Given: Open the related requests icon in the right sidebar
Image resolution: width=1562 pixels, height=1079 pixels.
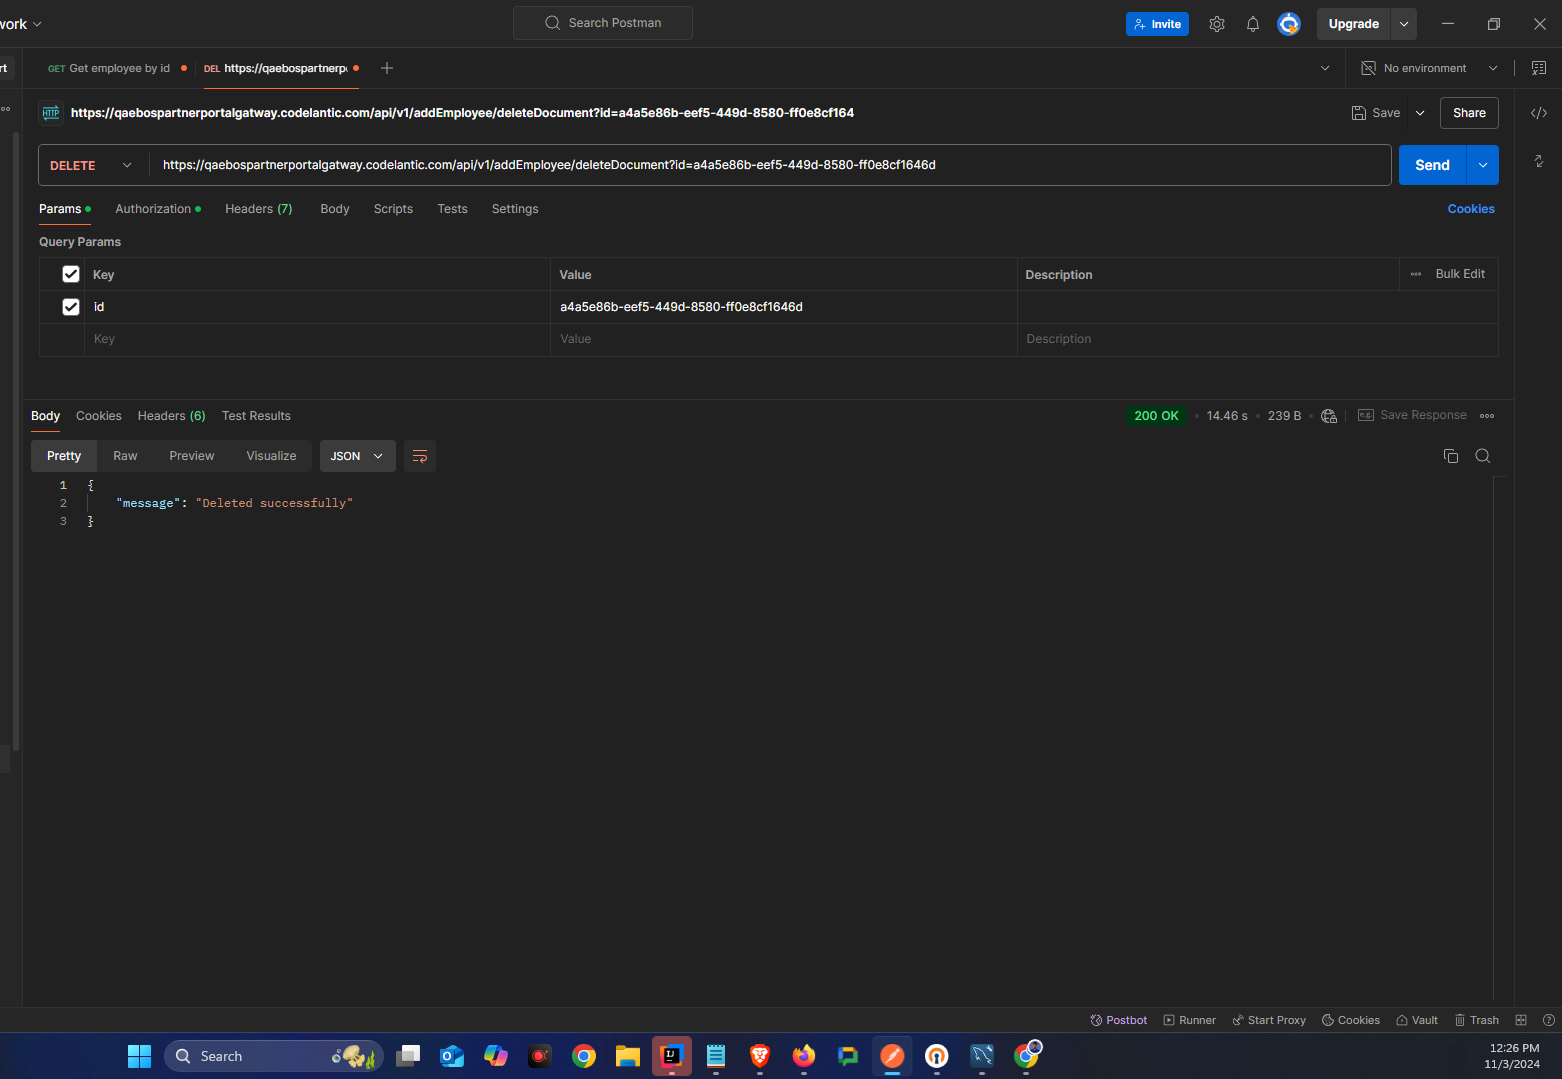Looking at the screenshot, I should [1539, 161].
